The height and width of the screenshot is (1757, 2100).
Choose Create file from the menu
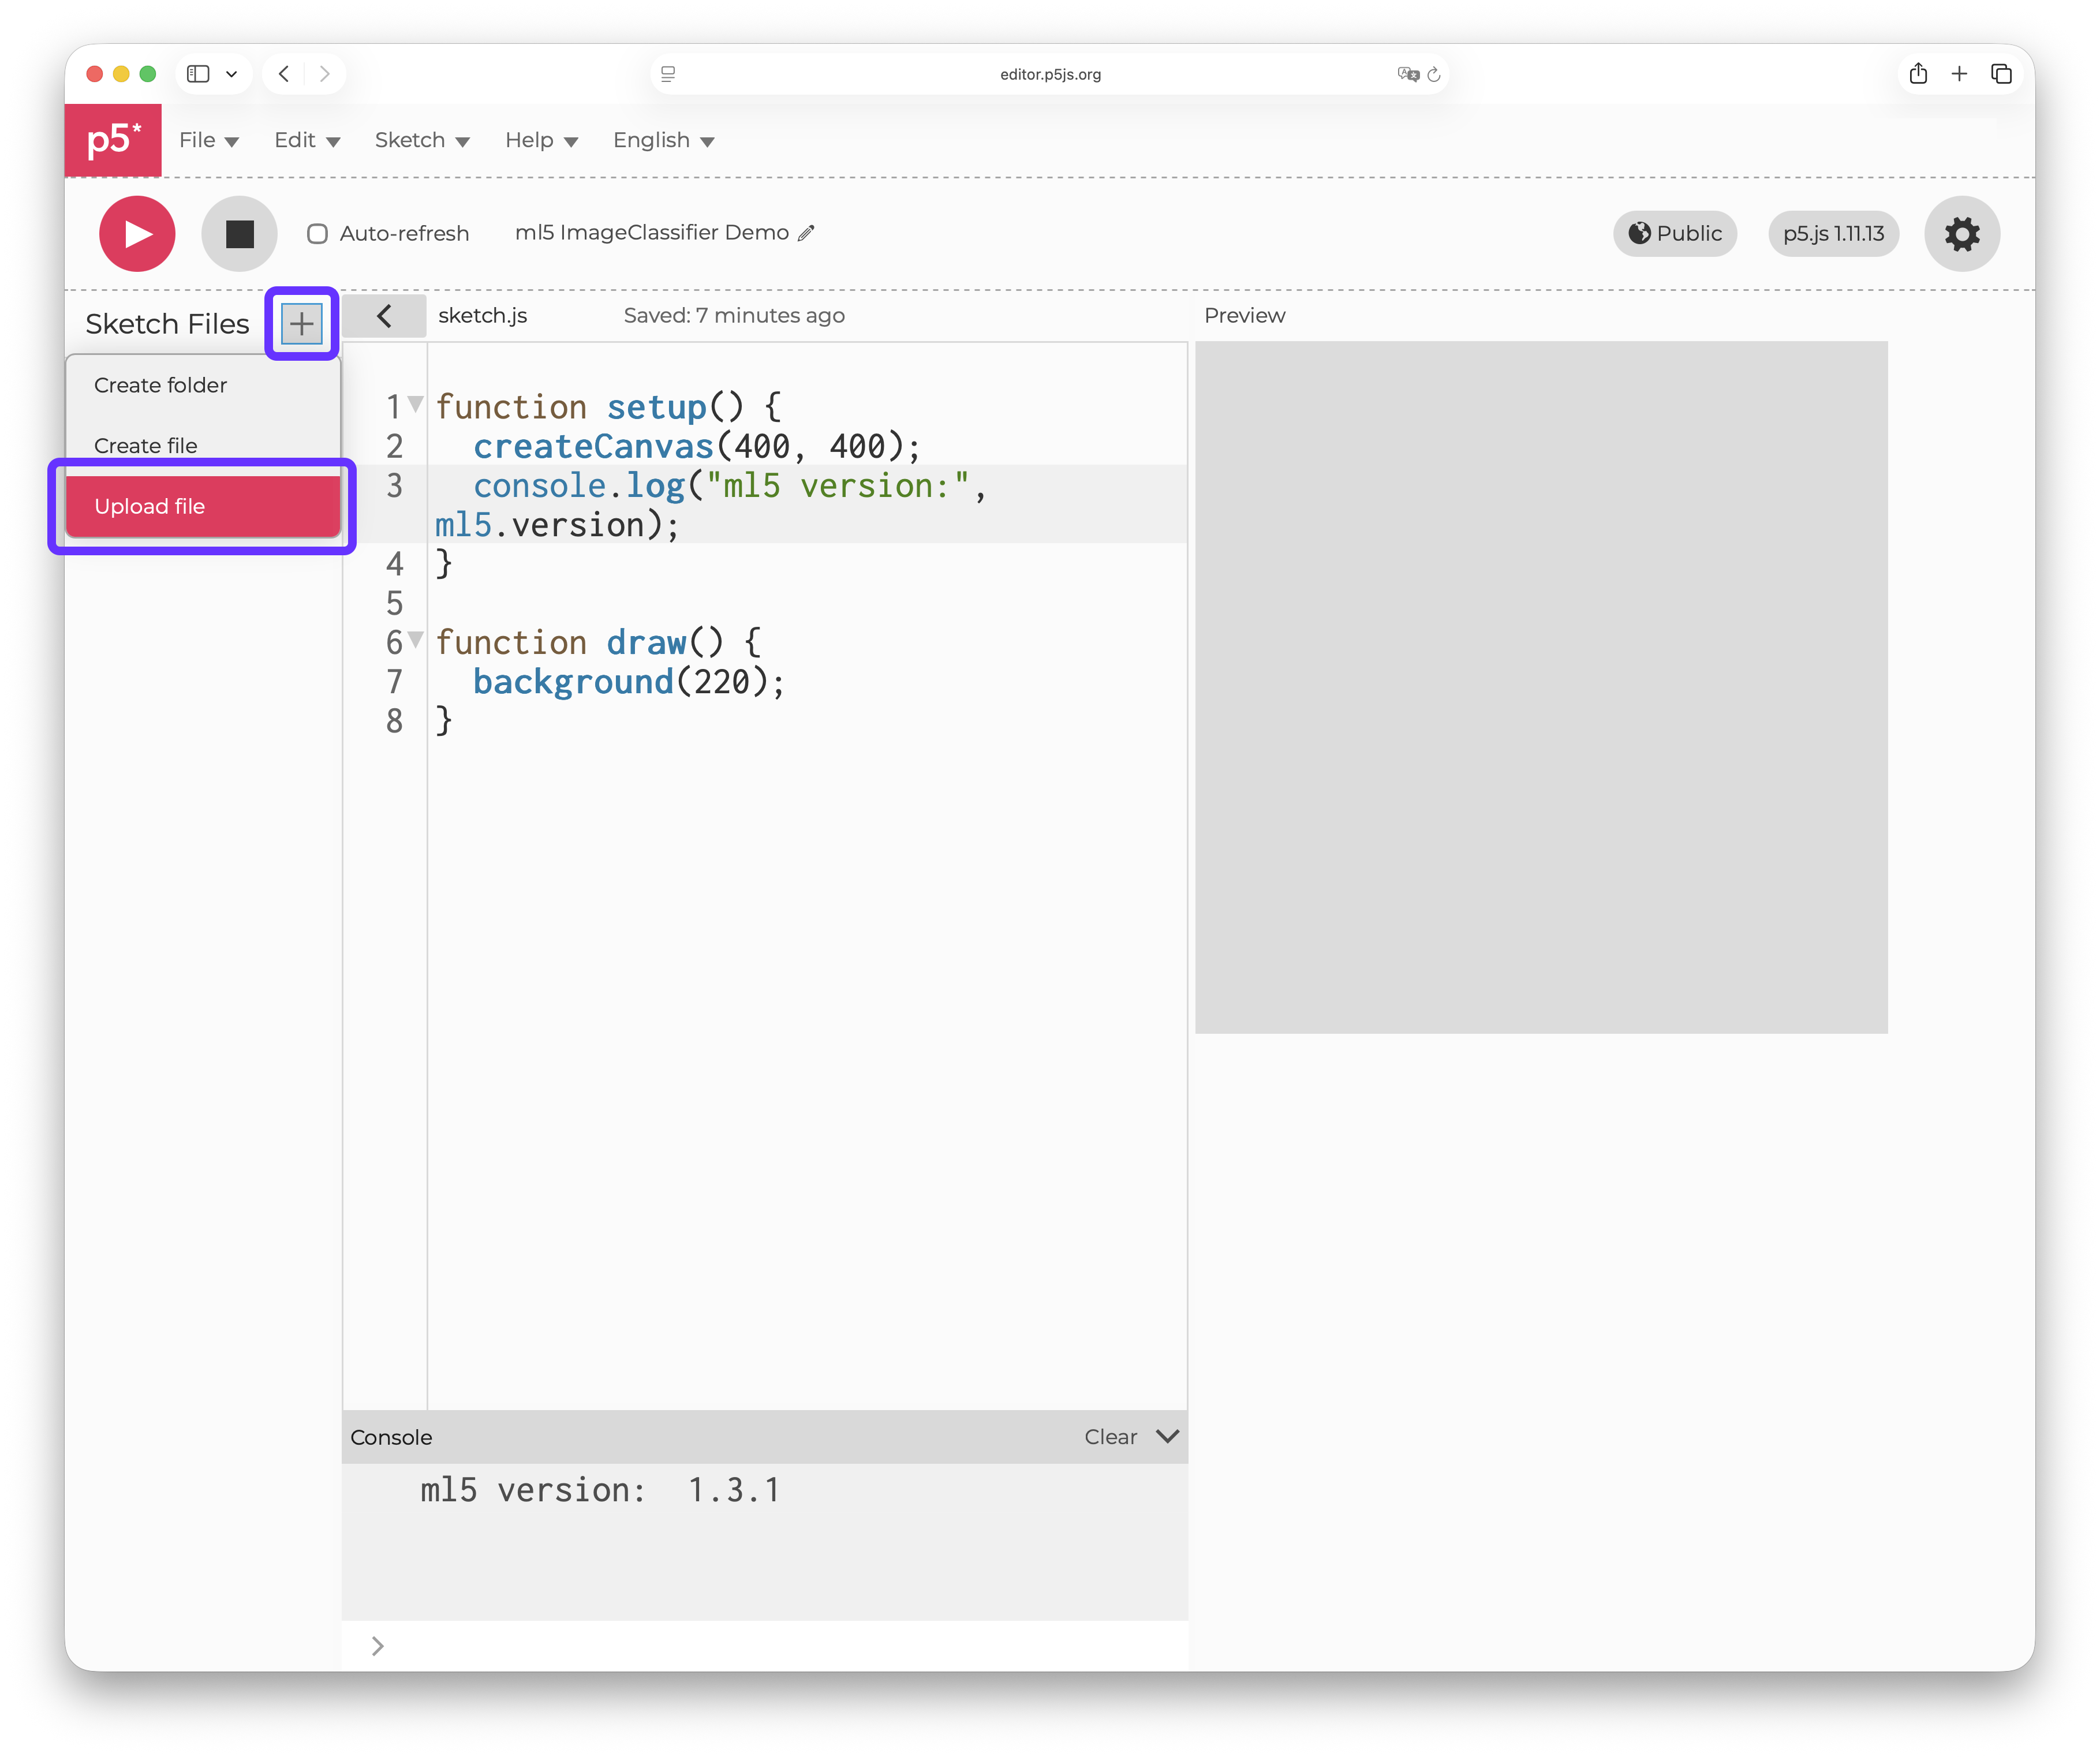tap(203, 445)
